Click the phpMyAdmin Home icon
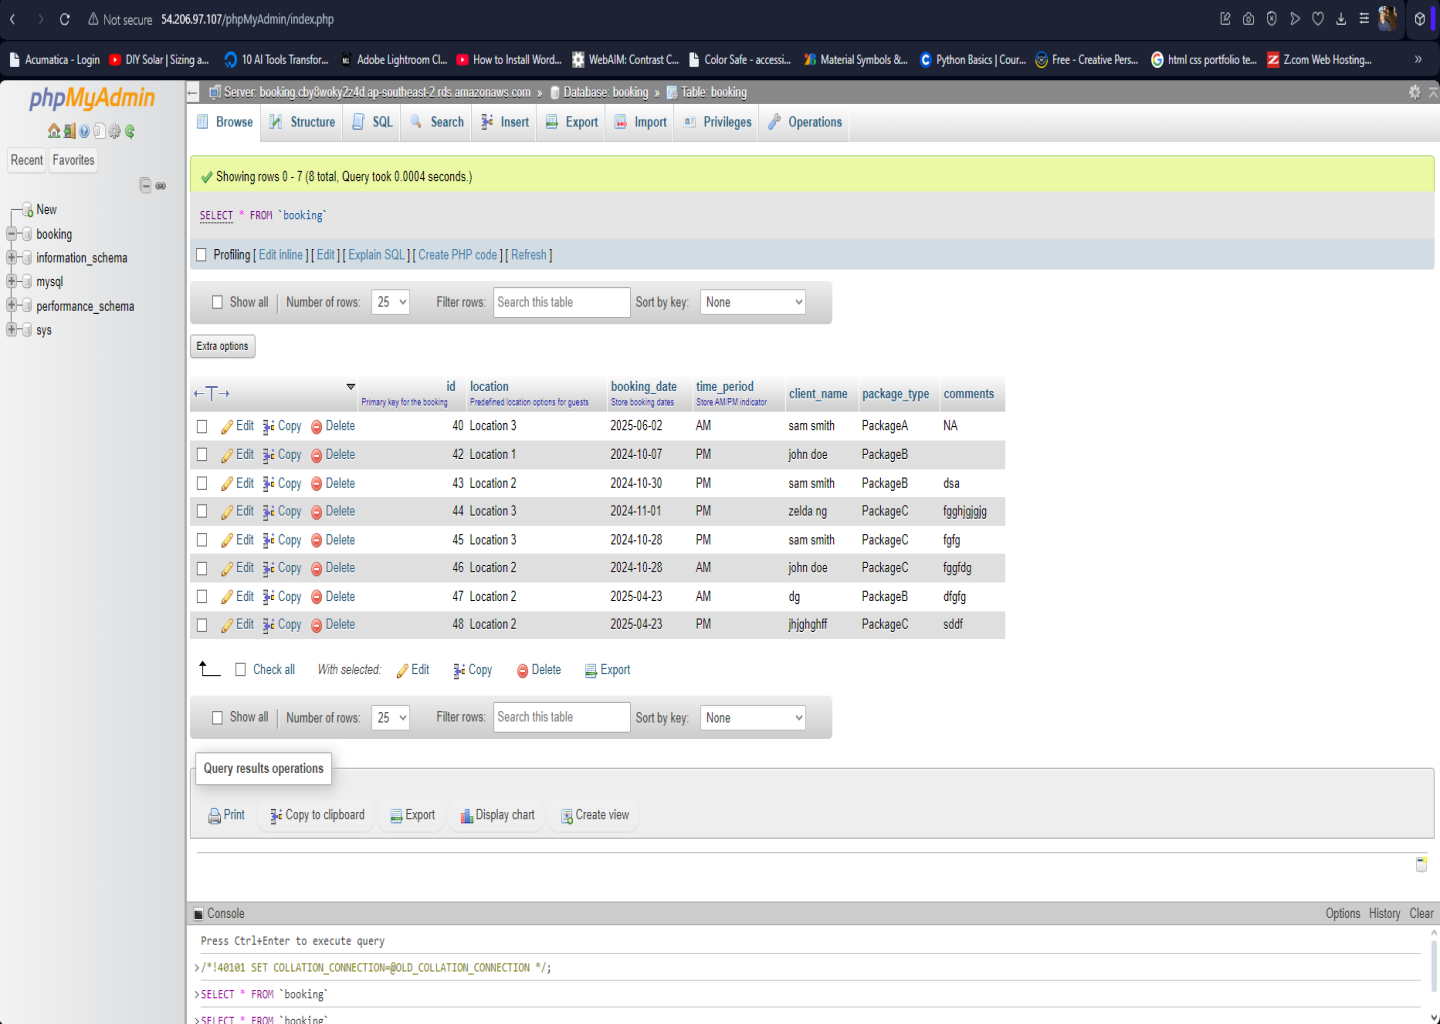Screen dimensions: 1440x1024 click(x=54, y=131)
